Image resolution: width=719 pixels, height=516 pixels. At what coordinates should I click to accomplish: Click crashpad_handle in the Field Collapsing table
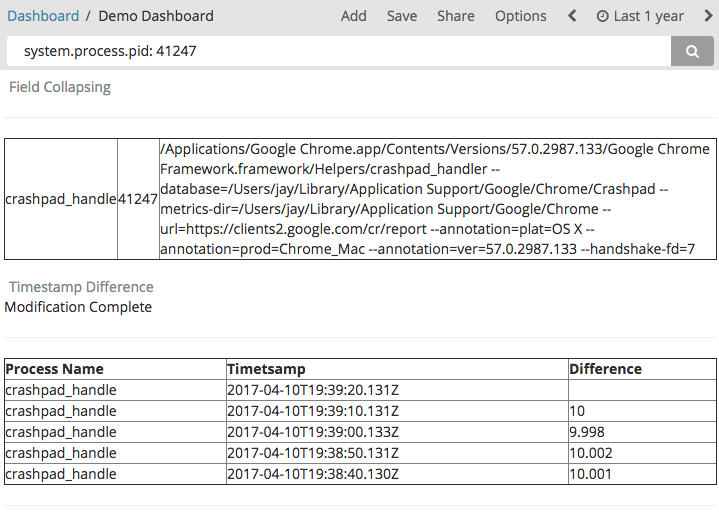click(x=61, y=199)
